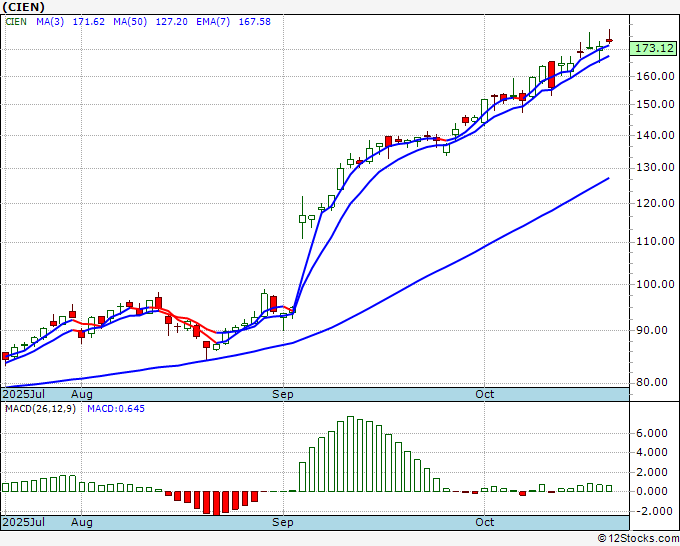Viewport: 680px width, 546px height.
Task: Click the MACD:0.645 value label
Action: [116, 409]
